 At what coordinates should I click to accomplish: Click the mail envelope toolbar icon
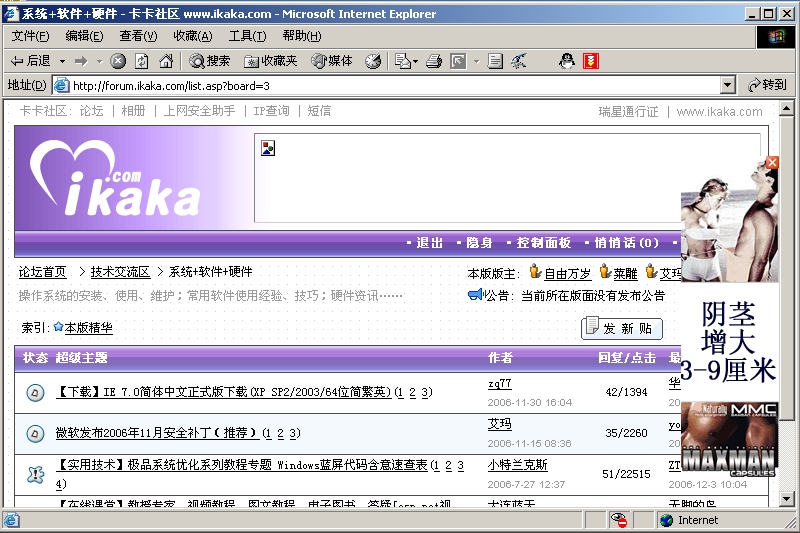[403, 62]
